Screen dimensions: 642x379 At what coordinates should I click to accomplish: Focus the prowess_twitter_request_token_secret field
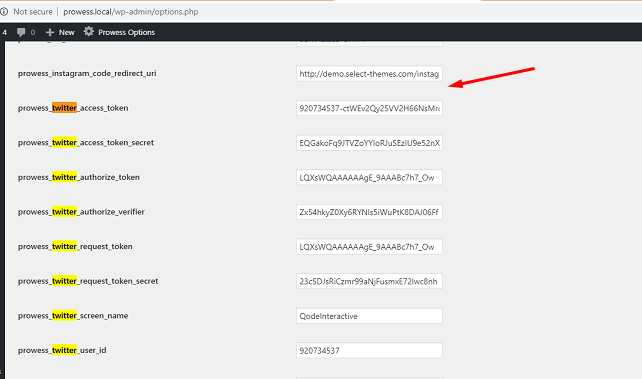369,281
